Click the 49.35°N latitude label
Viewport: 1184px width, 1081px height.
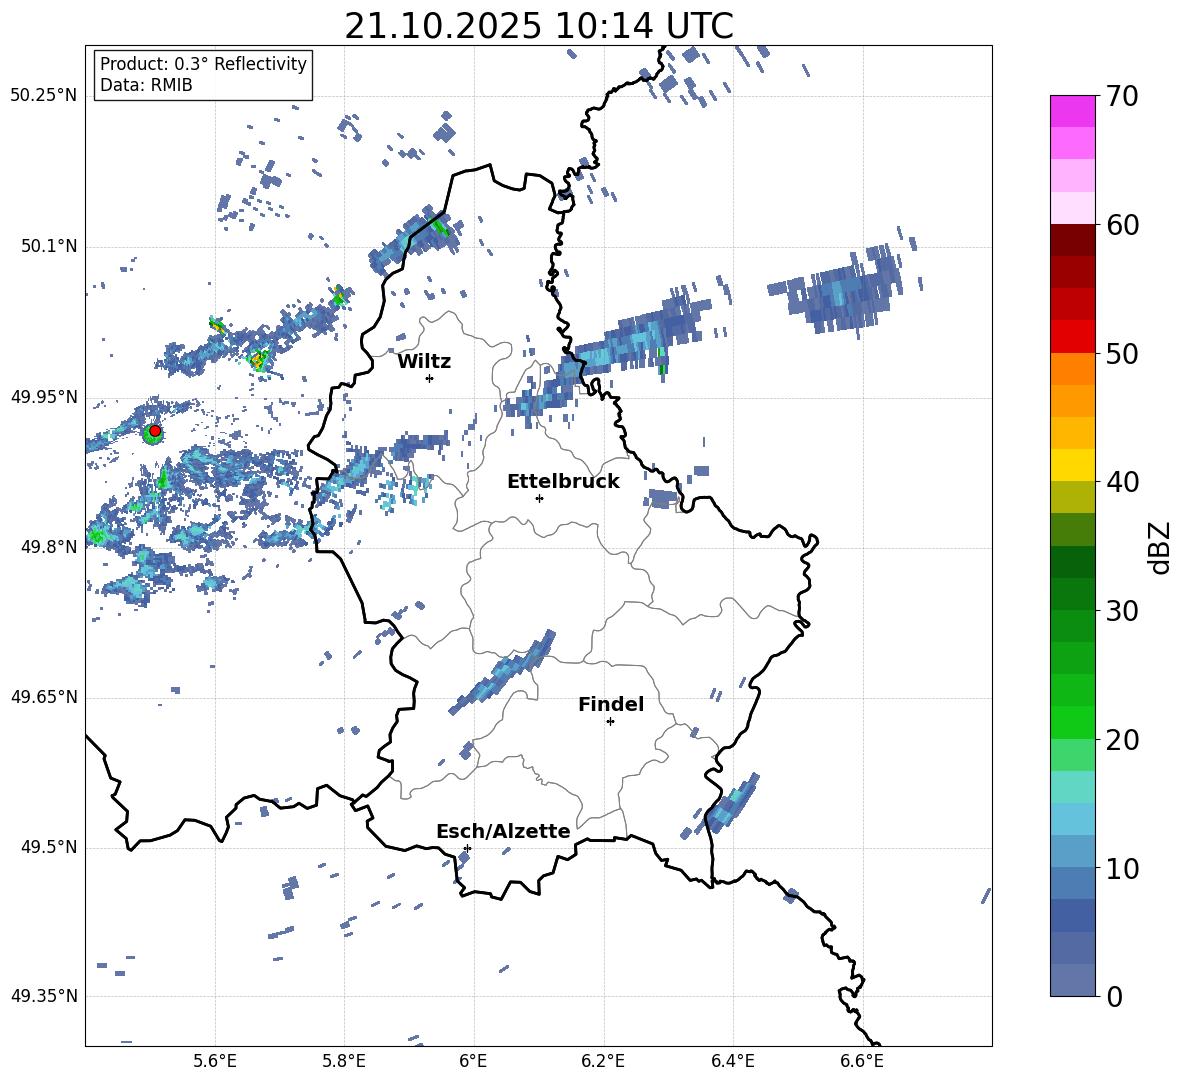44,996
